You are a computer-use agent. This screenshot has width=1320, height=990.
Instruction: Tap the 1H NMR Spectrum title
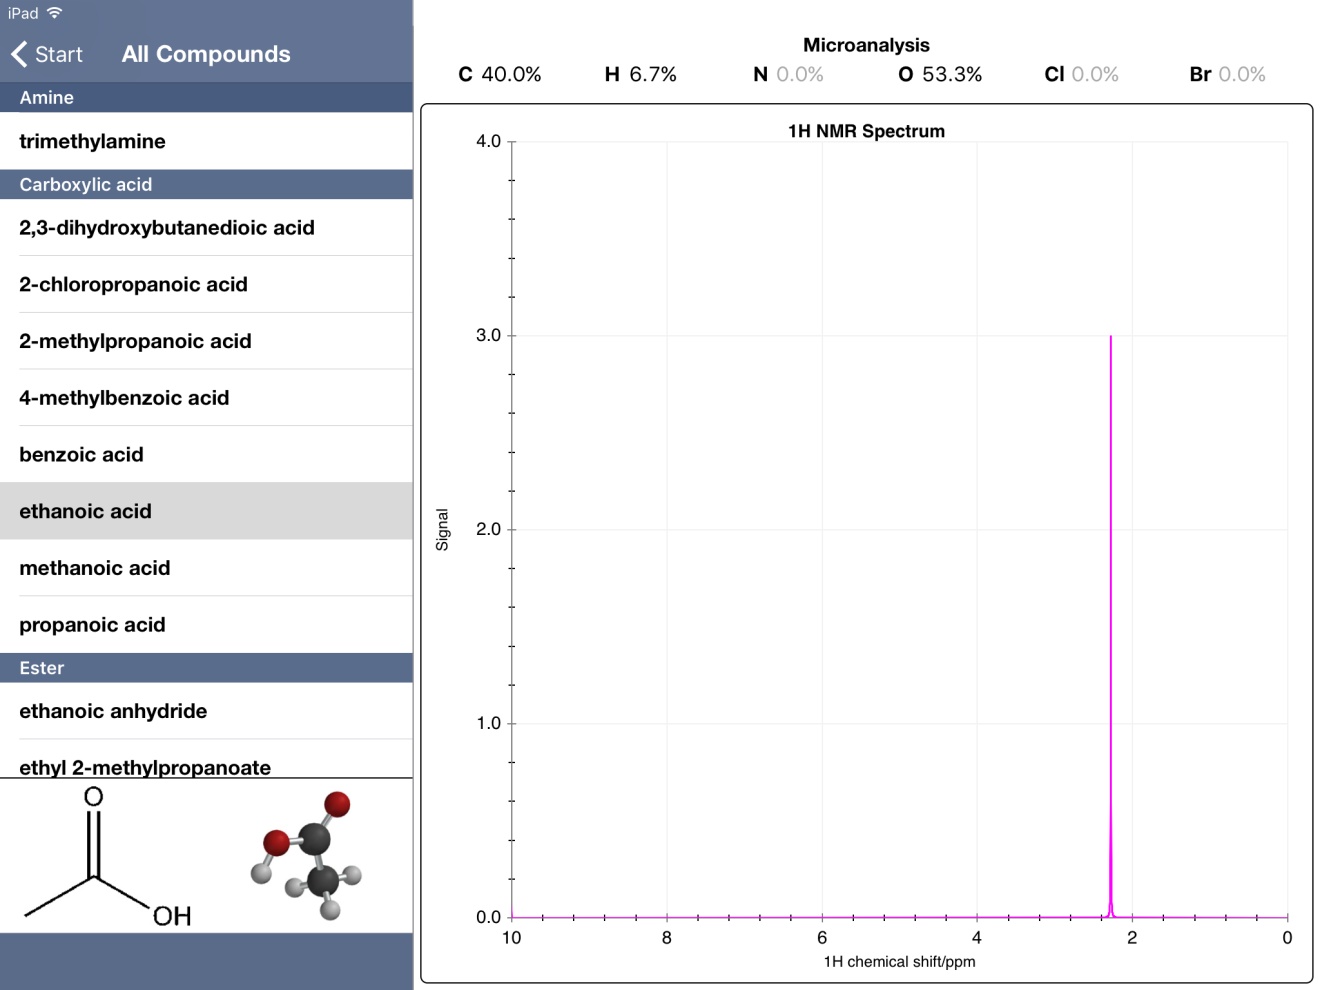(x=866, y=131)
